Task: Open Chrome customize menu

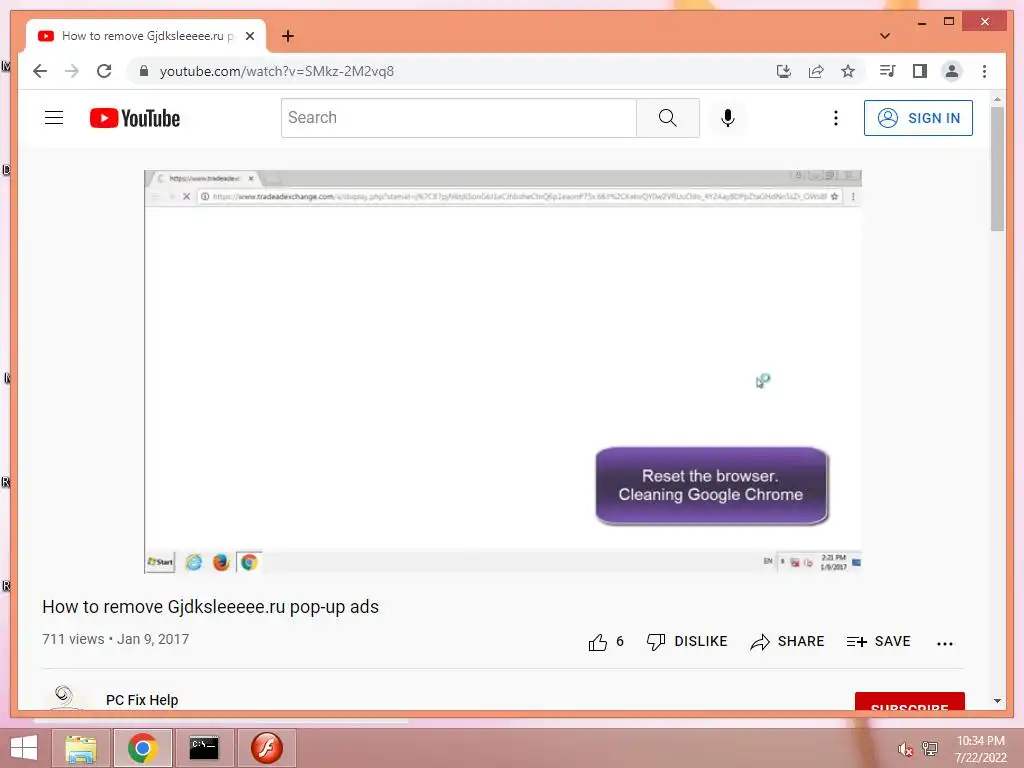Action: coord(984,71)
